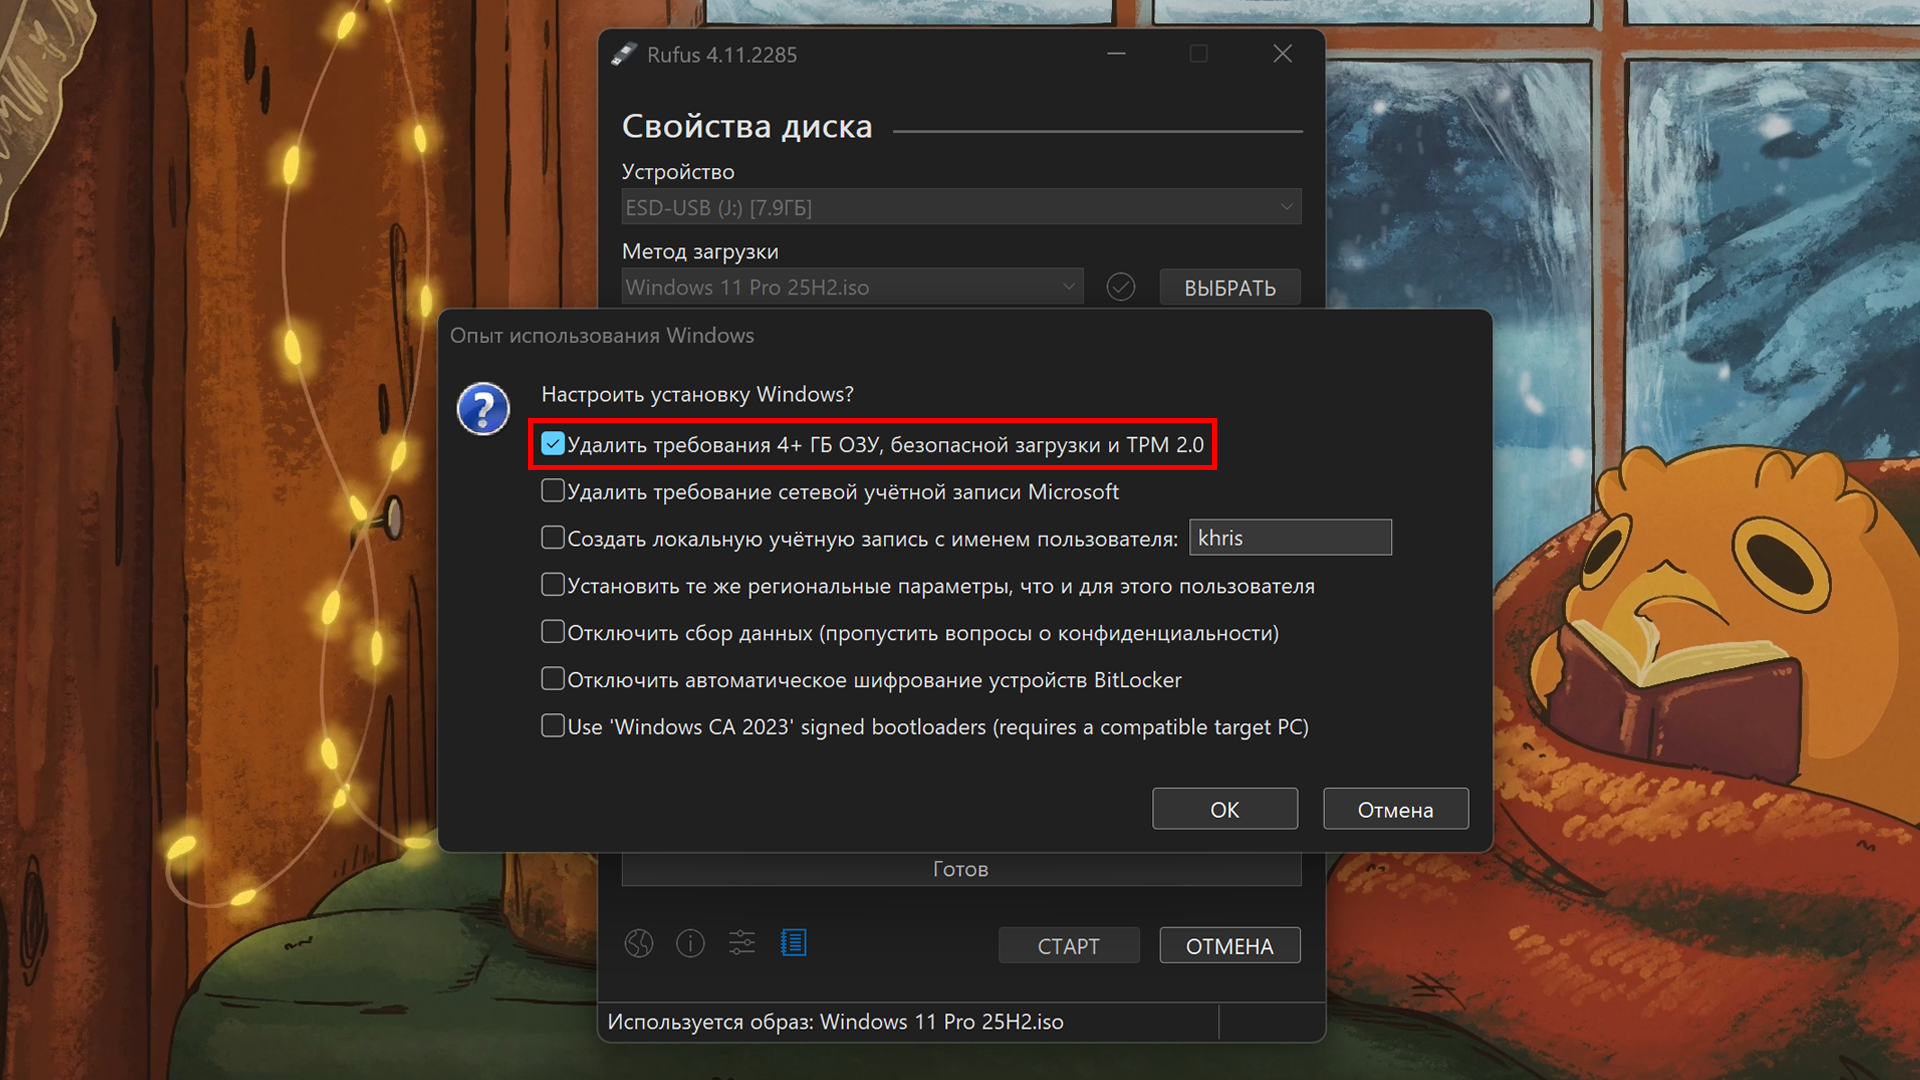The height and width of the screenshot is (1080, 1920).
Task: Enable removing the Microsoft account requirement
Action: tap(553, 491)
